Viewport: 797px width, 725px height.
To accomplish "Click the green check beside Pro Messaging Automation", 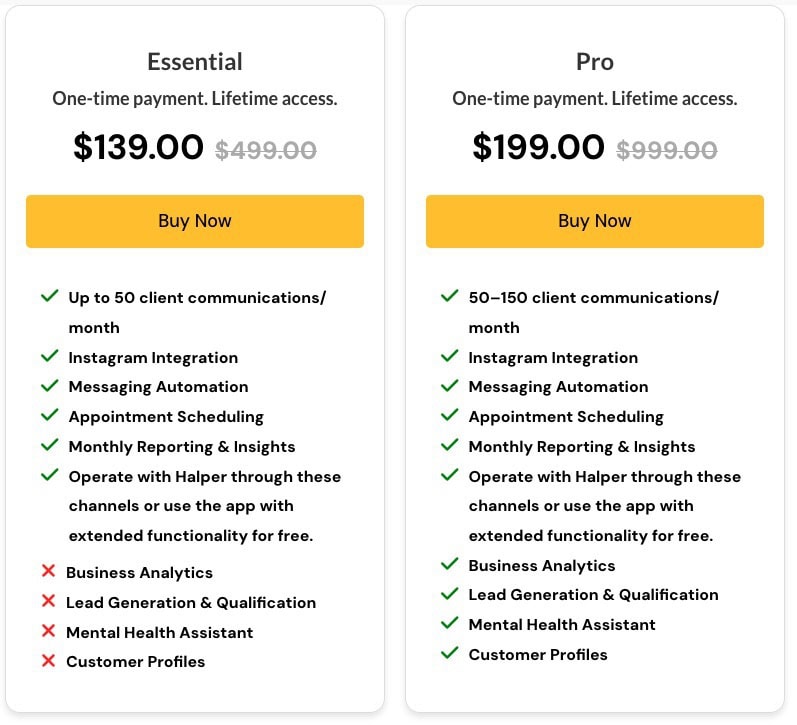I will (x=449, y=385).
